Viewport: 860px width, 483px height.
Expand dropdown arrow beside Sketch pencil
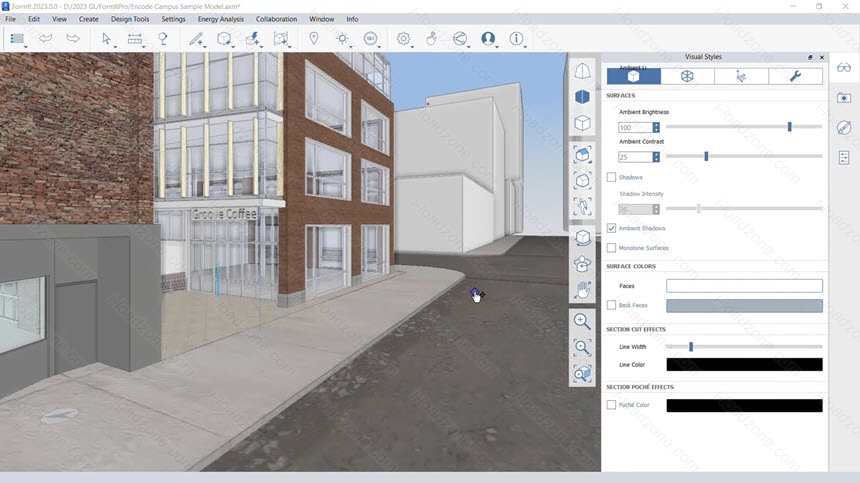point(205,47)
